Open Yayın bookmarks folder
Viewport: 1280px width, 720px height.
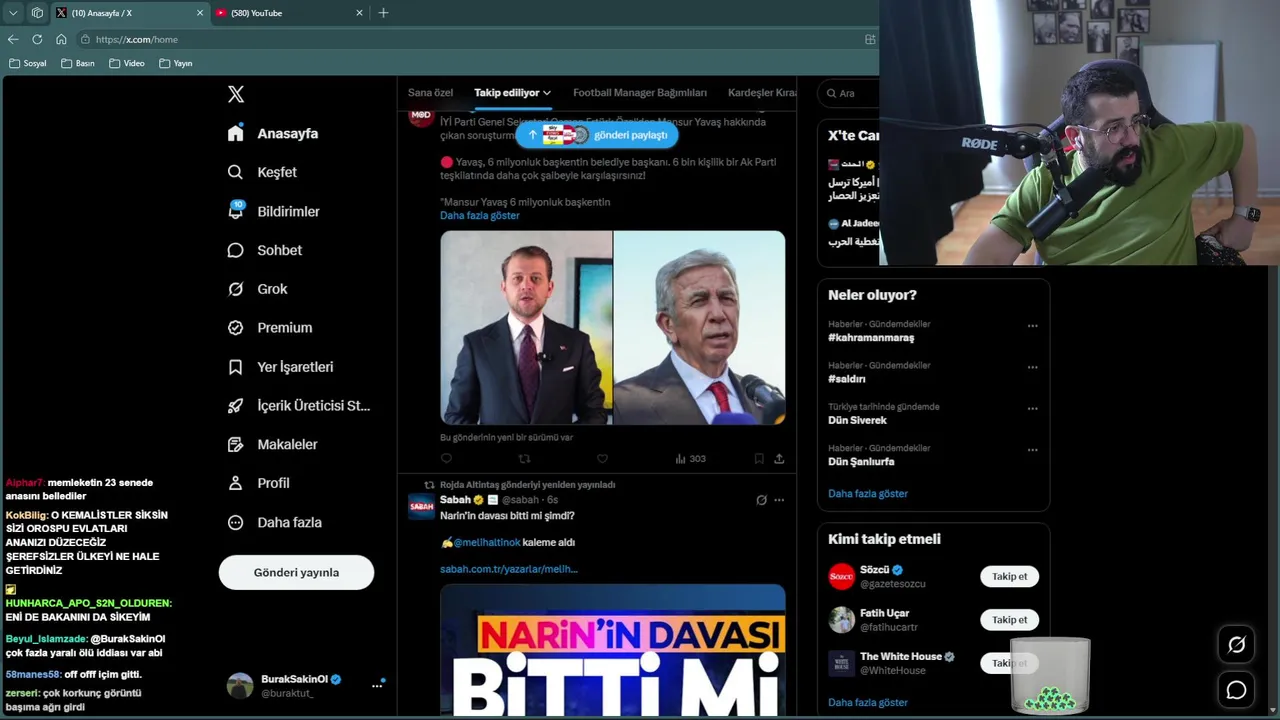pos(176,63)
